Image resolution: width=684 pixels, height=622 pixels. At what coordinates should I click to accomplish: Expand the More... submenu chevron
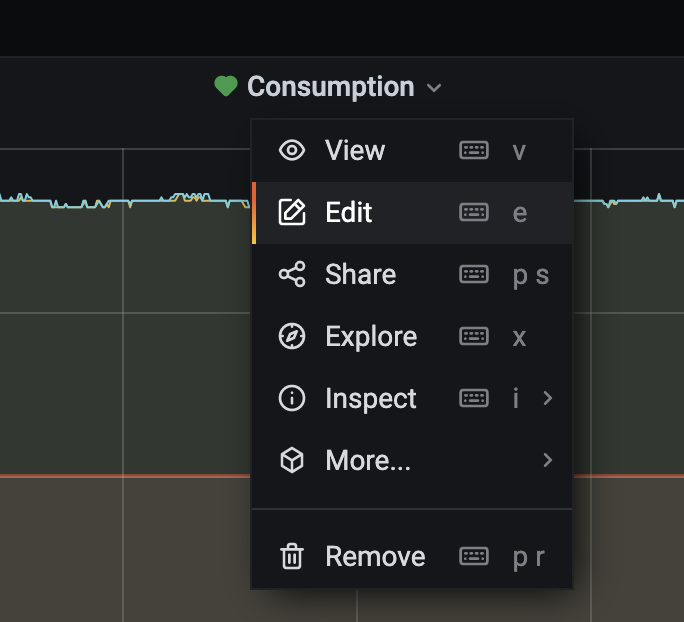547,461
